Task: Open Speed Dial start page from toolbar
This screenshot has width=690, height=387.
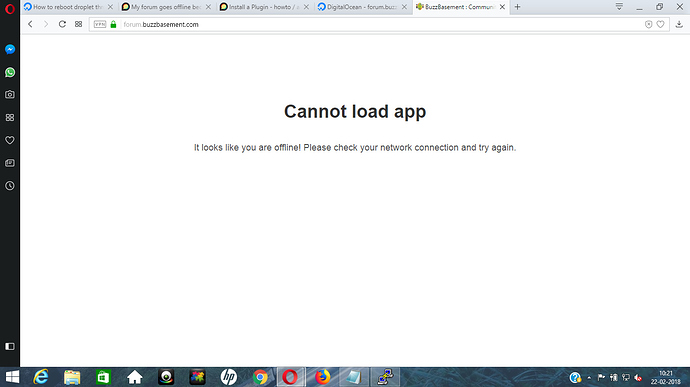Action: 78,24
